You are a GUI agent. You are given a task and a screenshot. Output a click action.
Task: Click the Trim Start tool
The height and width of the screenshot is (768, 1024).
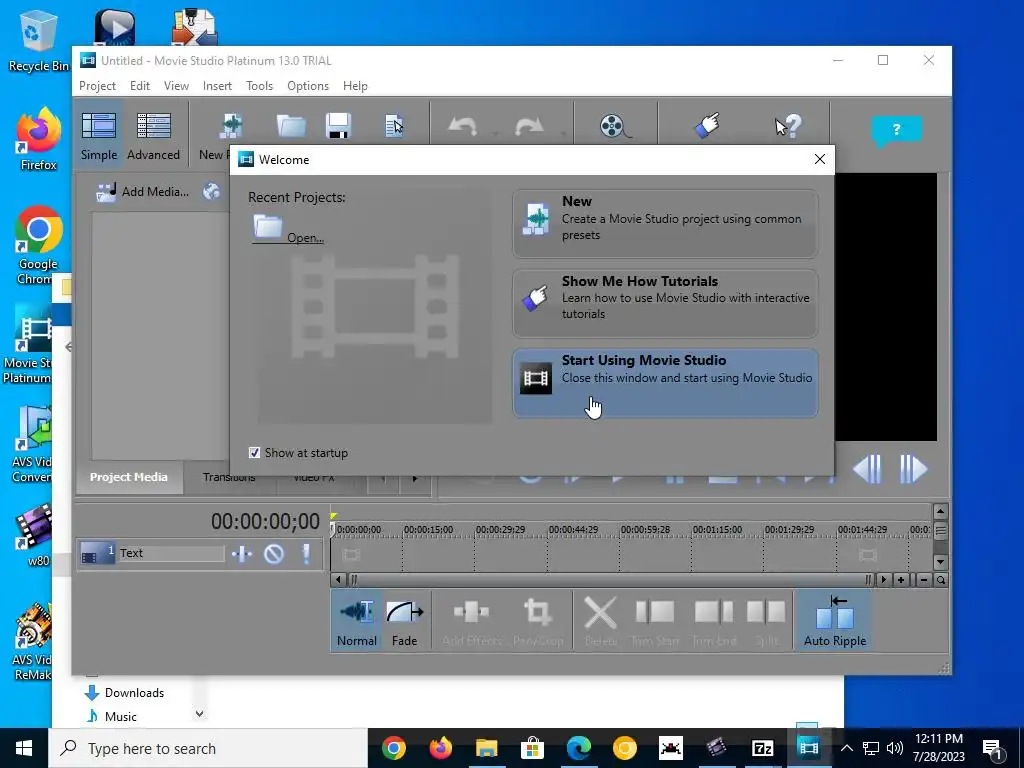click(655, 621)
